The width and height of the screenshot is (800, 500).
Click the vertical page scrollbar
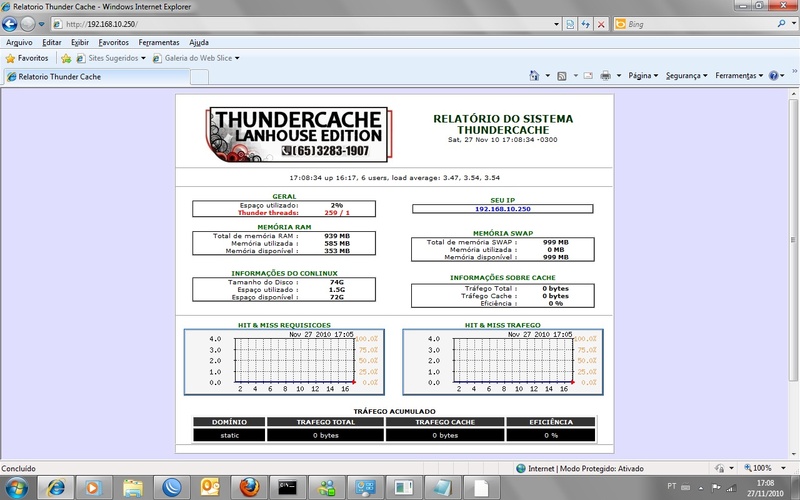click(x=793, y=240)
